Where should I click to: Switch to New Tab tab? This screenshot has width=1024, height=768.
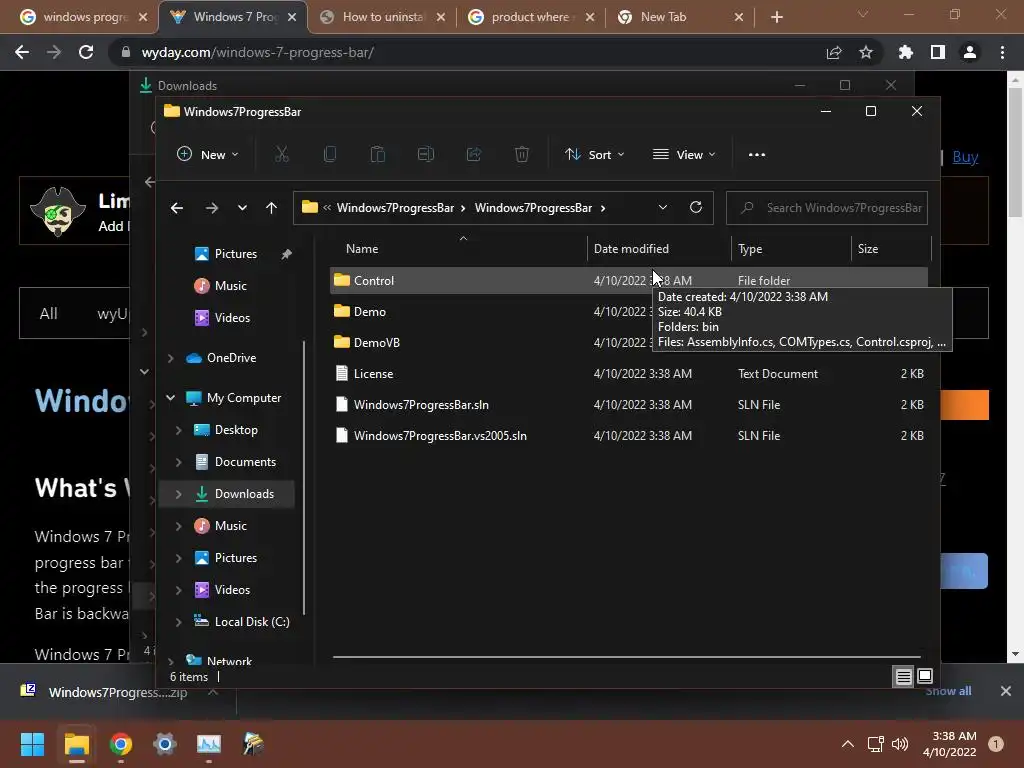[x=681, y=17]
